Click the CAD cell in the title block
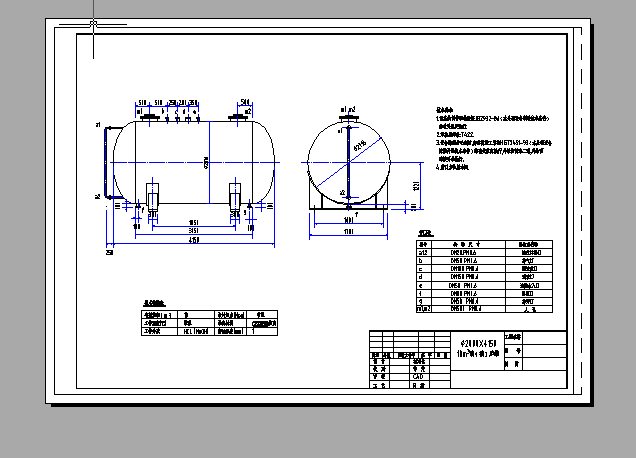Viewport: 636px width, 458px height. [x=418, y=376]
